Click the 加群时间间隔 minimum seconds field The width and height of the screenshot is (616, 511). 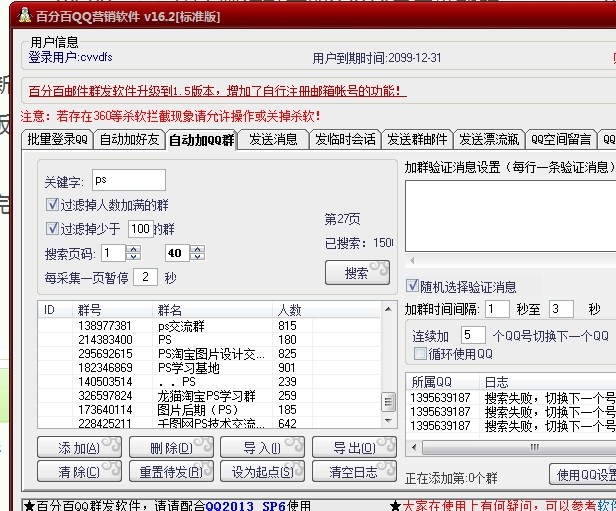coord(497,309)
